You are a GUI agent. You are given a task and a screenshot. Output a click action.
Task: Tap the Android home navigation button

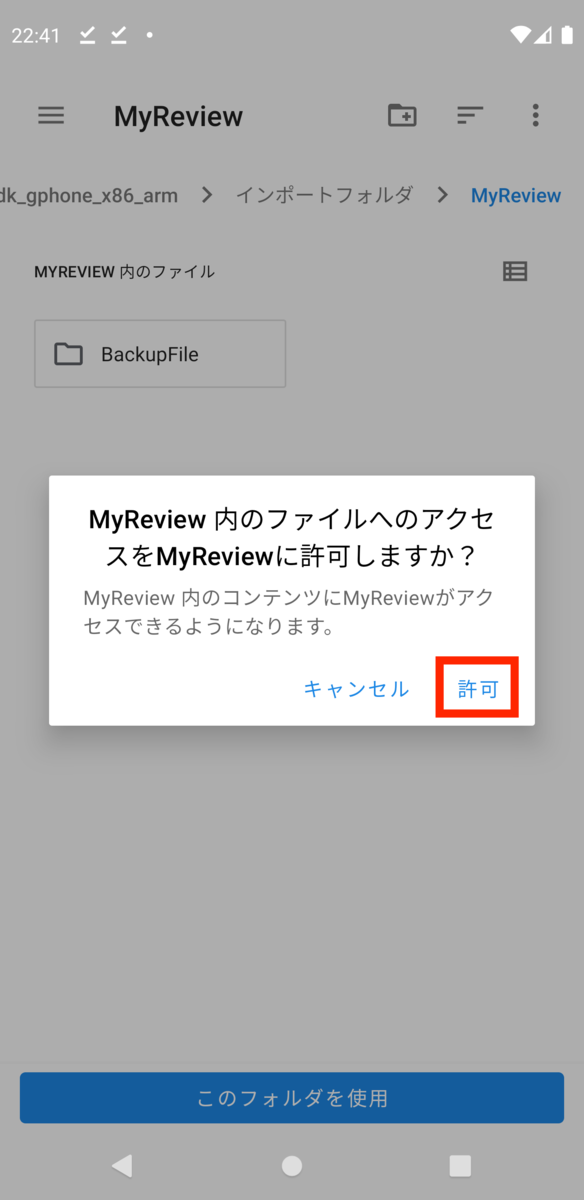[292, 1165]
